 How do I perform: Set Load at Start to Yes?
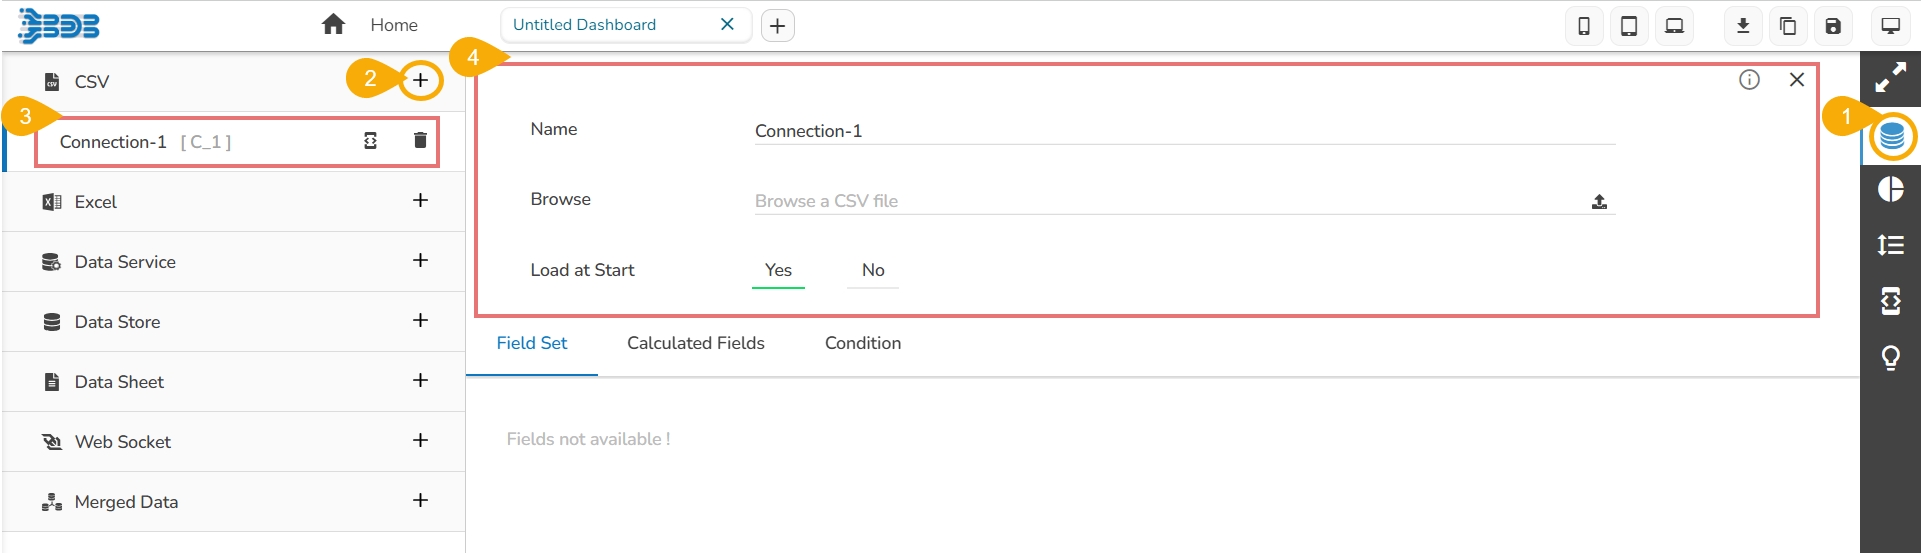pos(778,270)
